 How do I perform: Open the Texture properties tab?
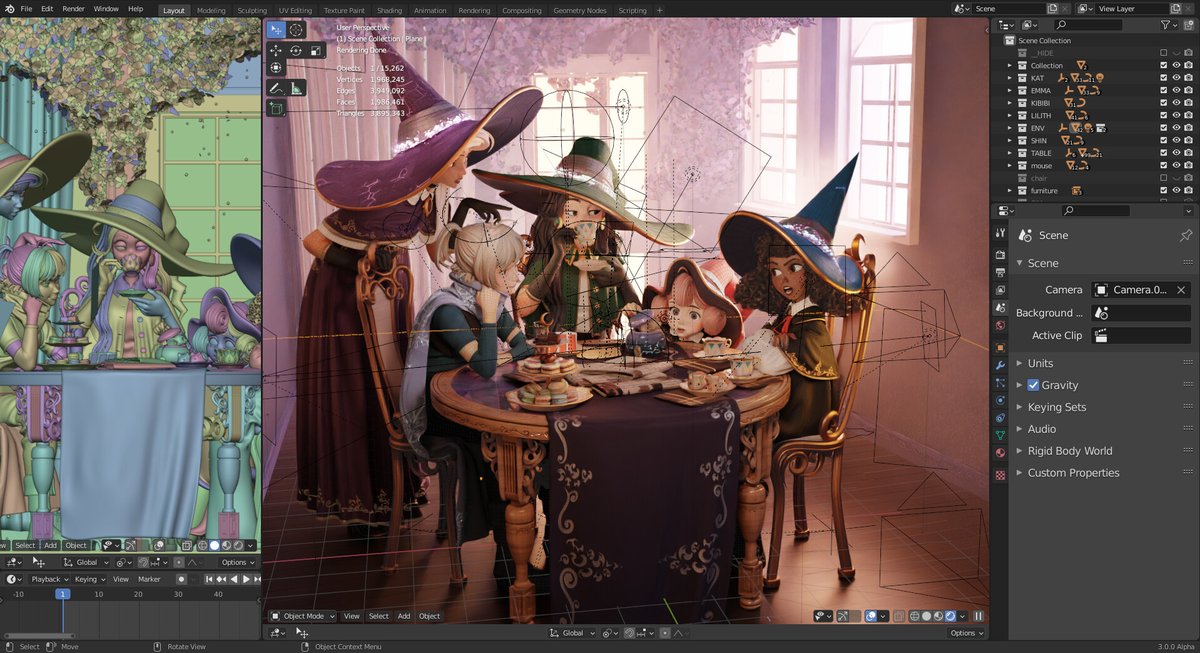click(x=1000, y=474)
